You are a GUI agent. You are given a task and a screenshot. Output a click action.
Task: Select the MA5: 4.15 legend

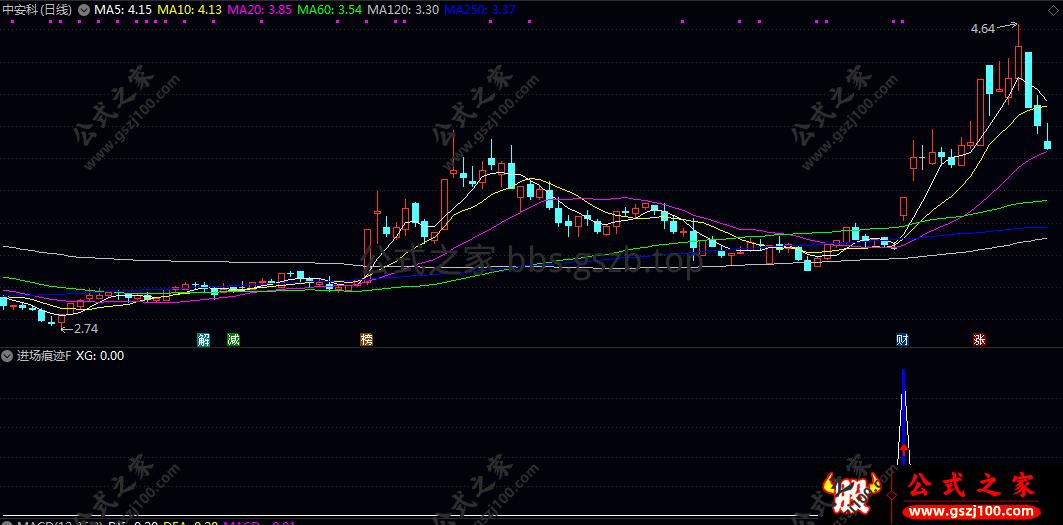coord(123,10)
